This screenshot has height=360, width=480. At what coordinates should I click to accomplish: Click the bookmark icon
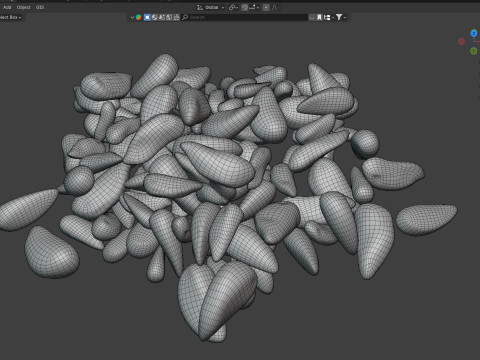(x=319, y=17)
